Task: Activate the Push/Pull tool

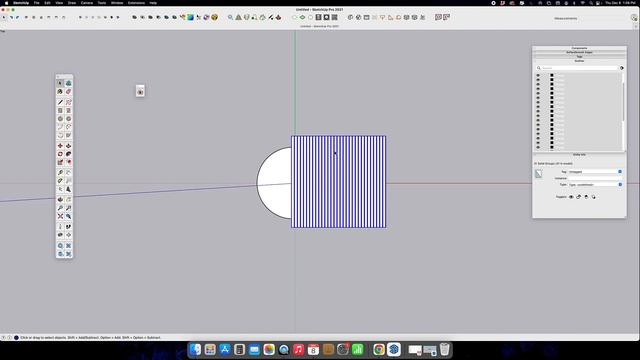Action: [69, 146]
